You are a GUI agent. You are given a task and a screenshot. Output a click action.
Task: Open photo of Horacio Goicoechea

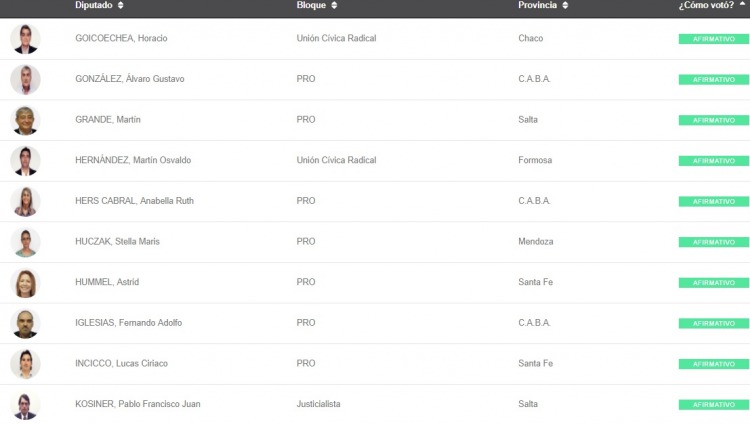click(25, 39)
